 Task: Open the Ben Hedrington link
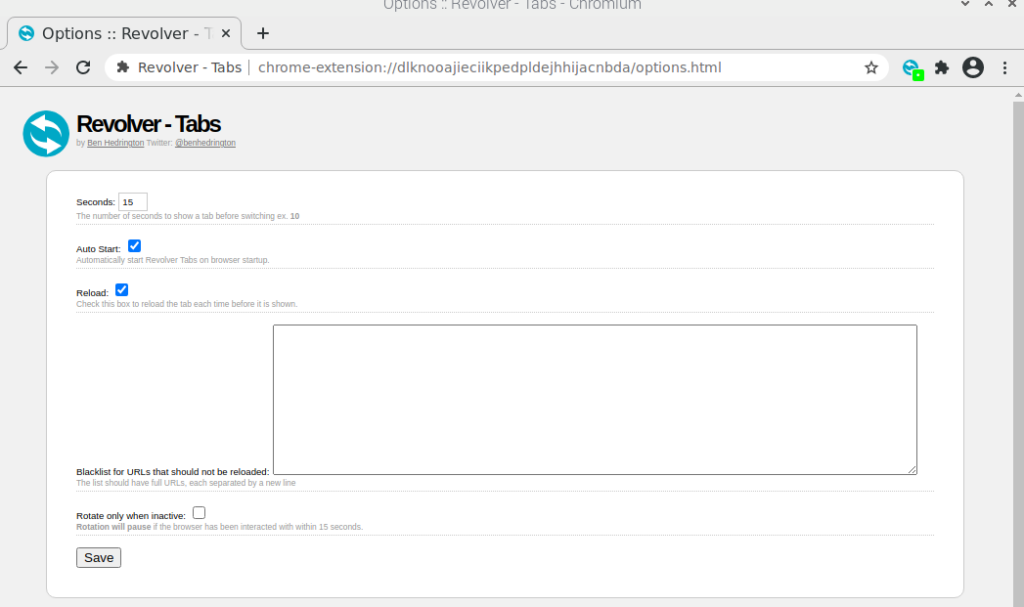pyautogui.click(x=114, y=142)
